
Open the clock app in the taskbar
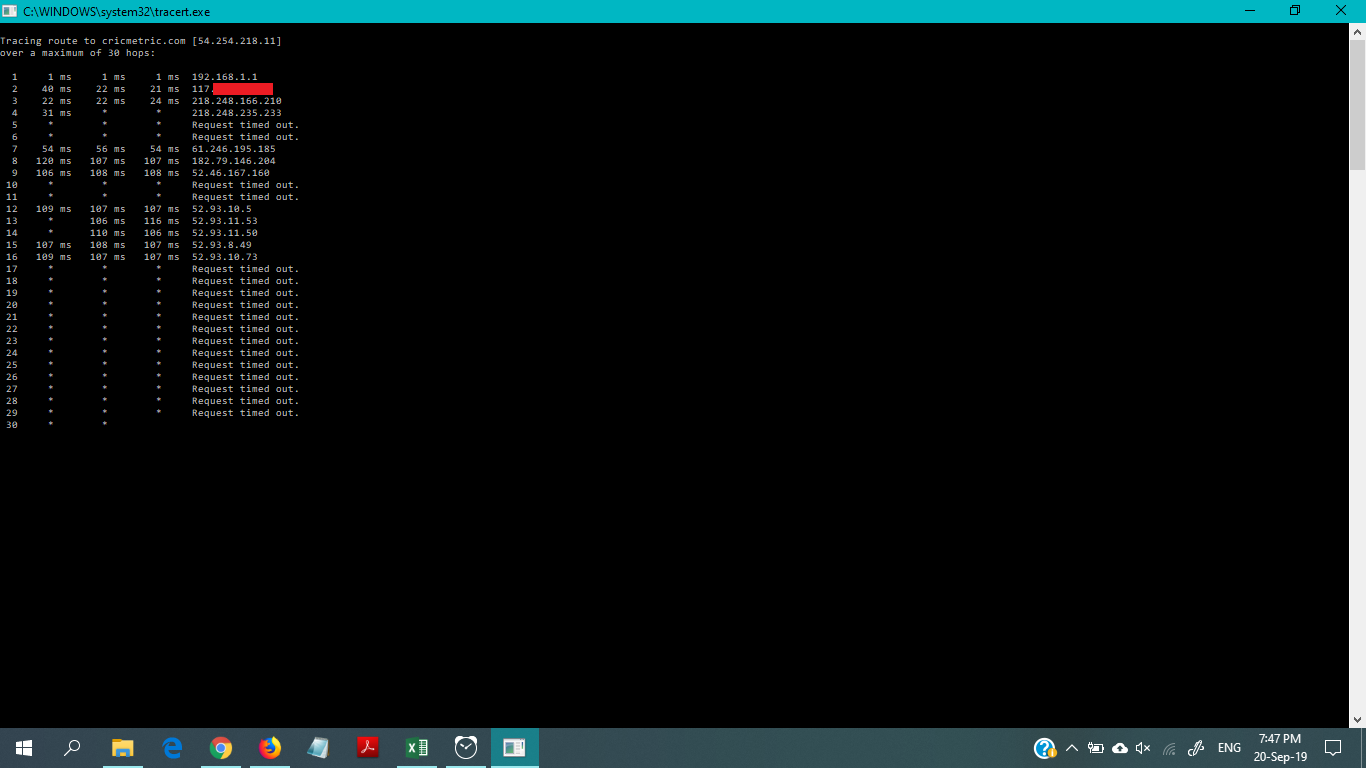pos(466,748)
